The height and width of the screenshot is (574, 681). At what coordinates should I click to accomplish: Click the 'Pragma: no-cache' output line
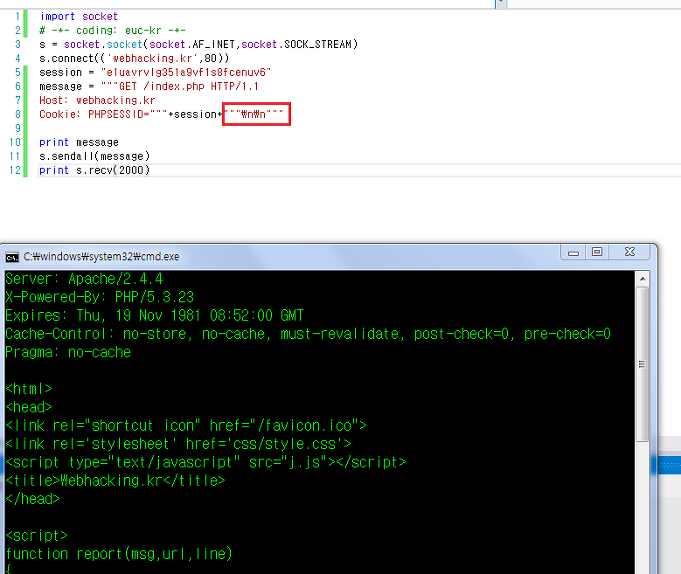(68, 352)
